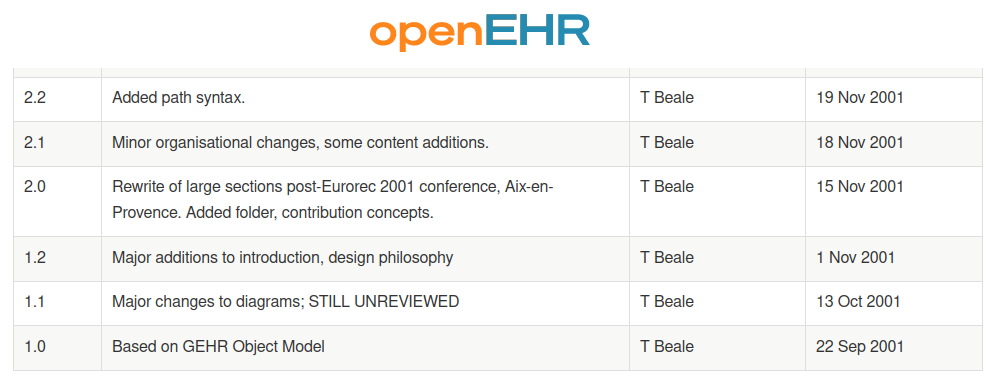Select the version 1.1 cell

(57, 303)
